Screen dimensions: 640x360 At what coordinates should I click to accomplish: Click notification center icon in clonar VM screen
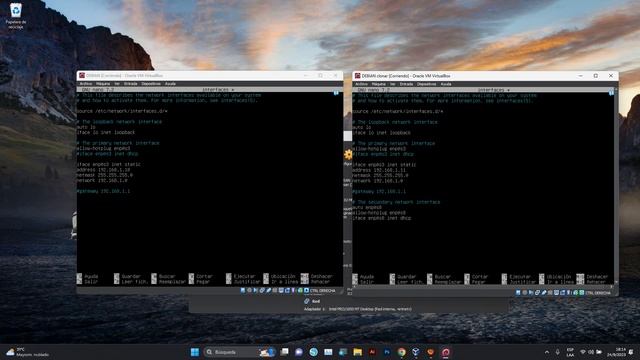pos(611,93)
